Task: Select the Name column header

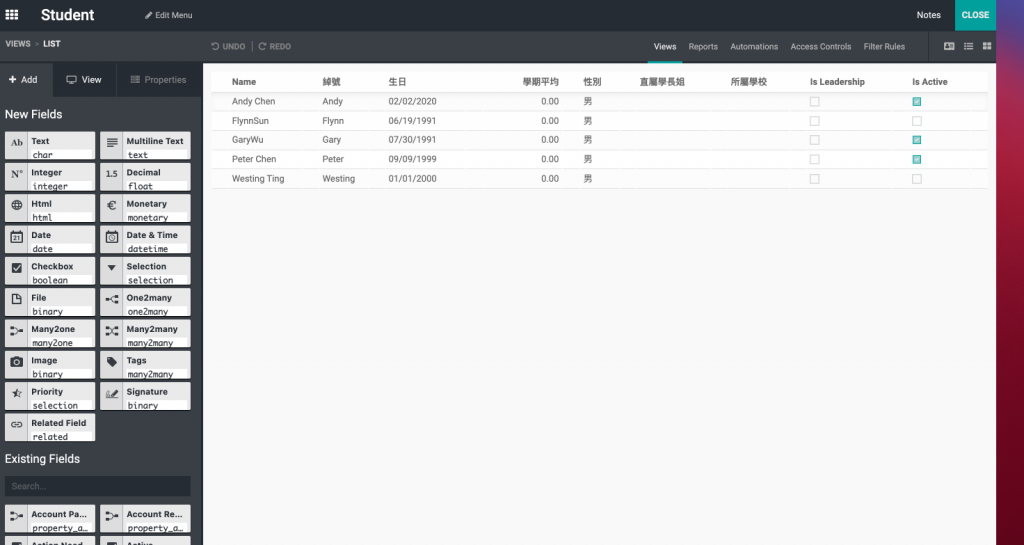Action: pyautogui.click(x=244, y=82)
